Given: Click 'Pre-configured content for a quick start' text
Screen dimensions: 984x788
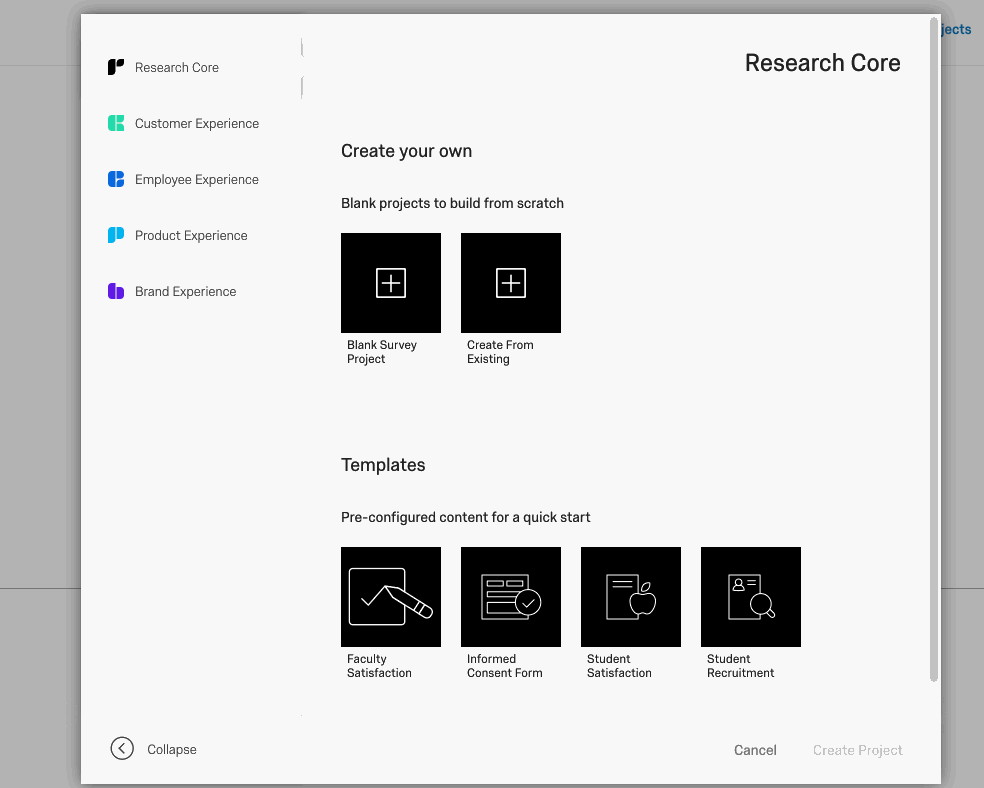Looking at the screenshot, I should coord(466,518).
